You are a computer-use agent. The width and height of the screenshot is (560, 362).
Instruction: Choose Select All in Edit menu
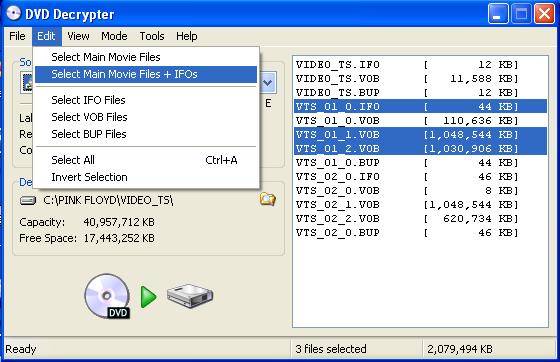(146, 160)
